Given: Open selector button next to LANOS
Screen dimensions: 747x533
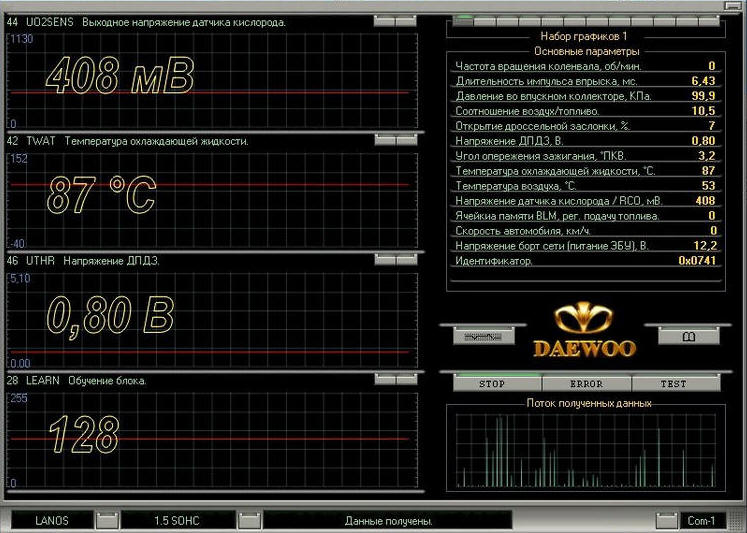Looking at the screenshot, I should click(107, 520).
